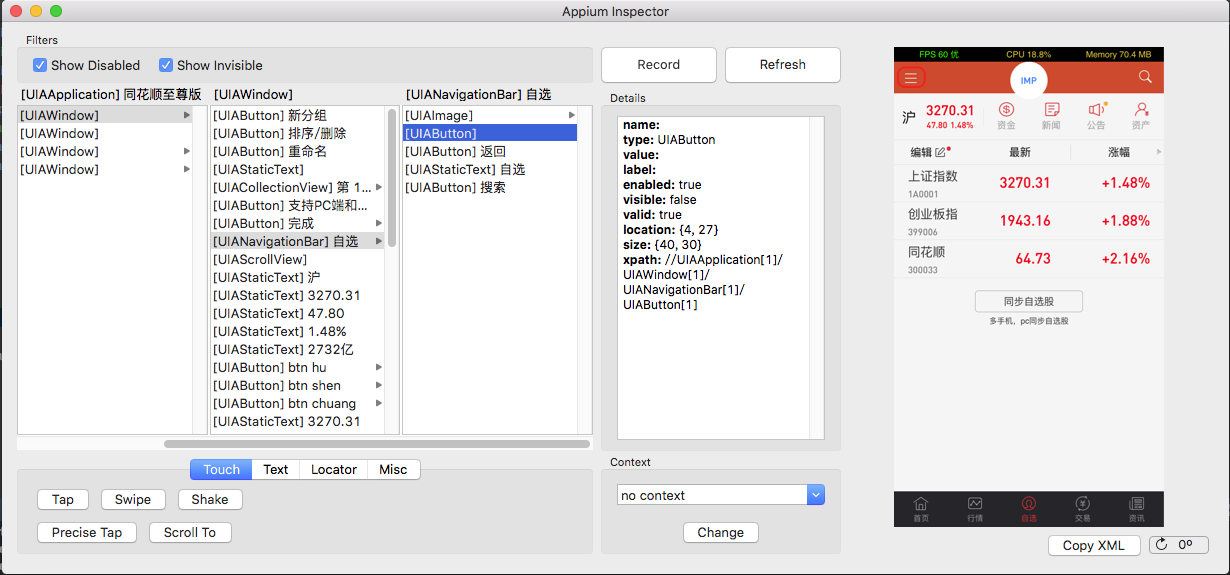The width and height of the screenshot is (1230, 575).
Task: Select the UIAStaticText 沪 row
Action: point(298,277)
